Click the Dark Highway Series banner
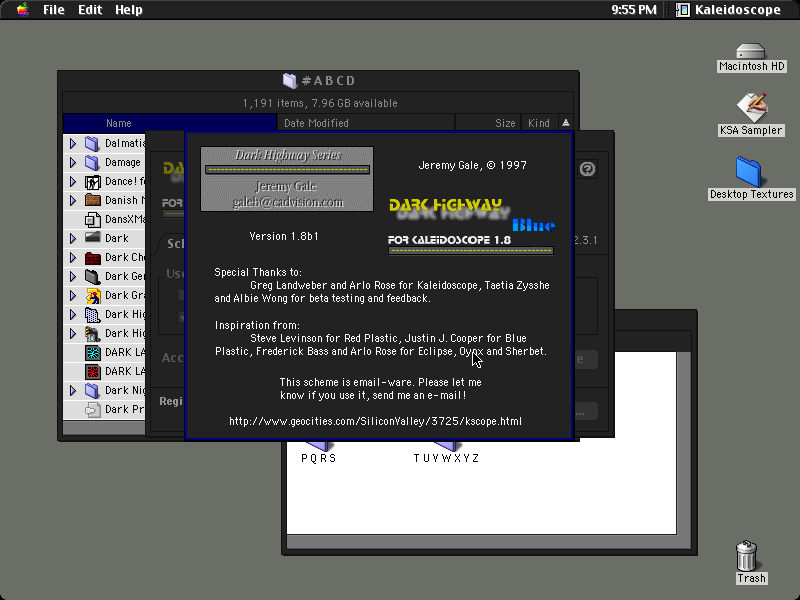This screenshot has height=600, width=800. [x=287, y=179]
